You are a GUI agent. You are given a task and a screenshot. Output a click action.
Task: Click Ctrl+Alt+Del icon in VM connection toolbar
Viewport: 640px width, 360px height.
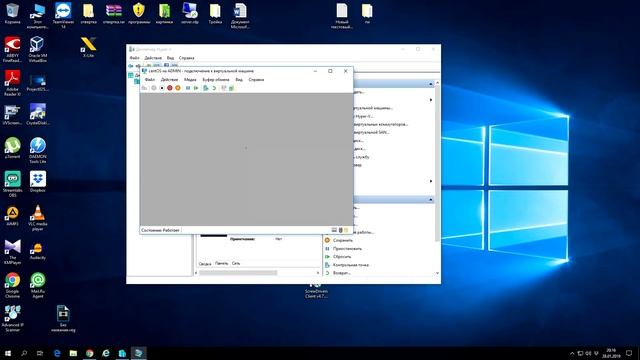[144, 88]
